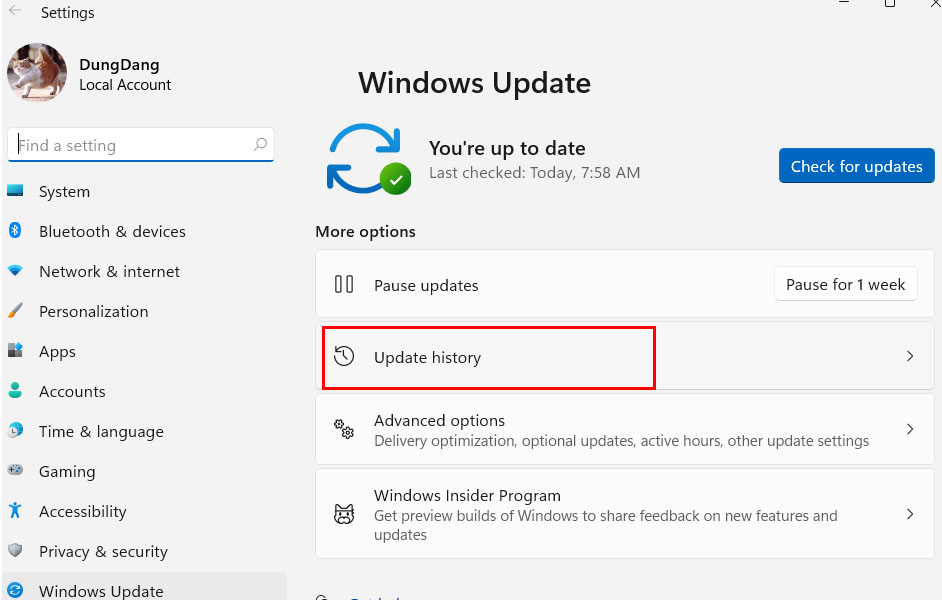Screen dimensions: 942x600
Task: Click the Windows Update sidebar icon
Action: [15, 590]
